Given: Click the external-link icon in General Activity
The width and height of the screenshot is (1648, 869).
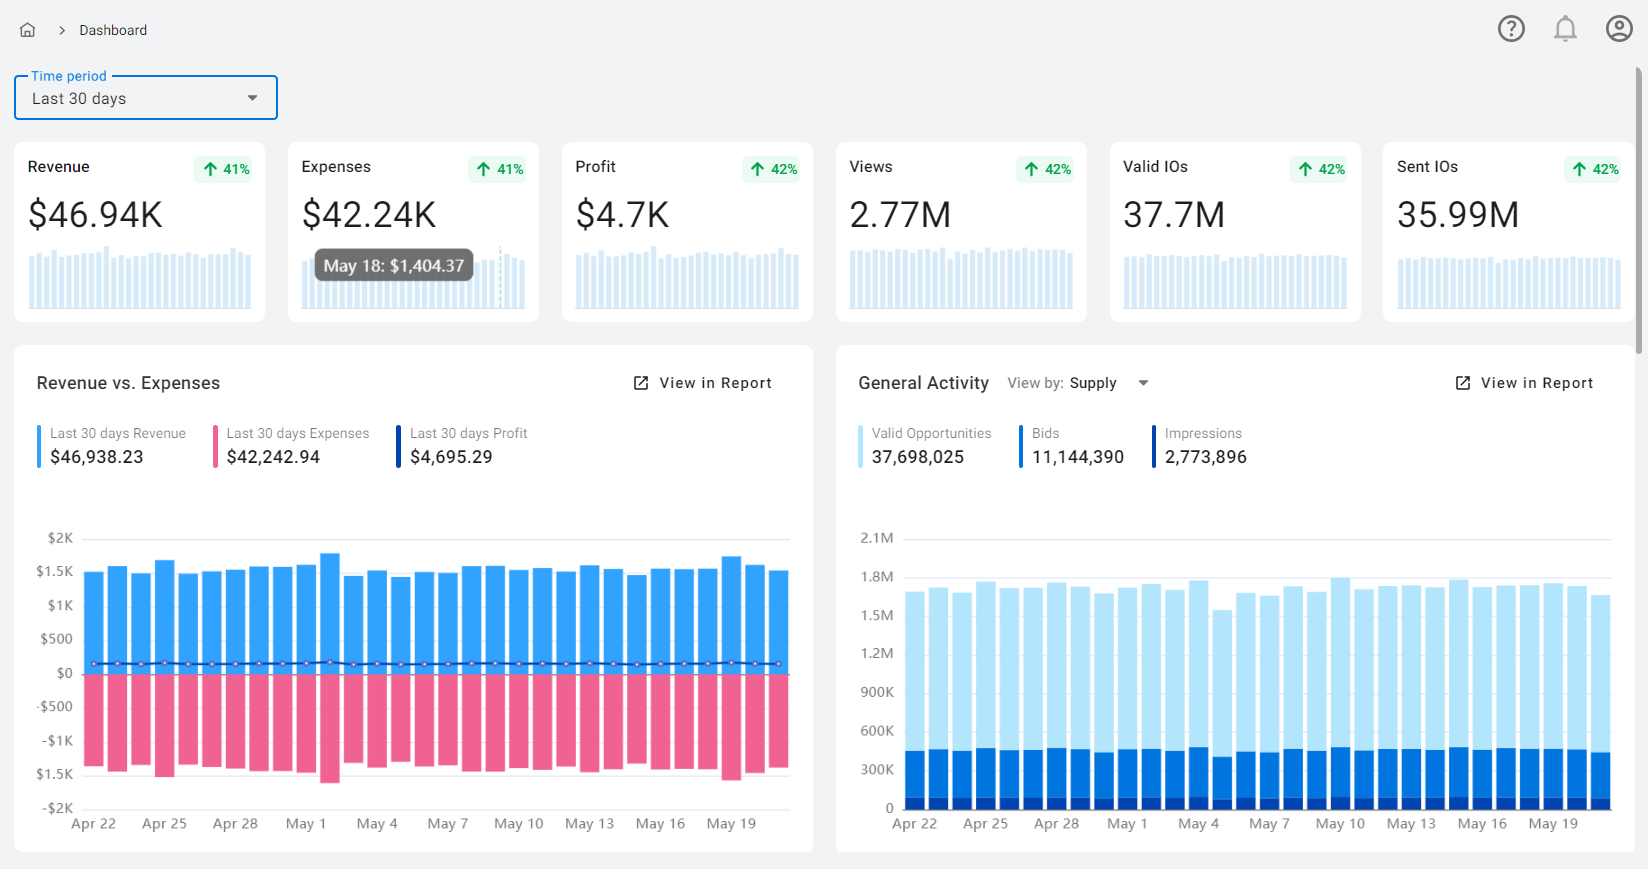Looking at the screenshot, I should click(1463, 383).
